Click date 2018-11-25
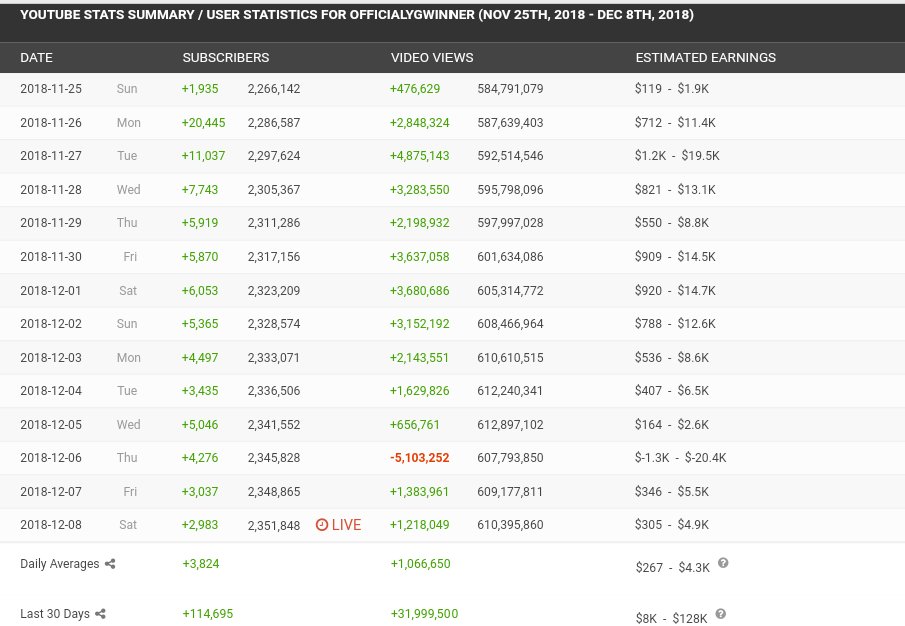This screenshot has width=905, height=626. [x=51, y=89]
